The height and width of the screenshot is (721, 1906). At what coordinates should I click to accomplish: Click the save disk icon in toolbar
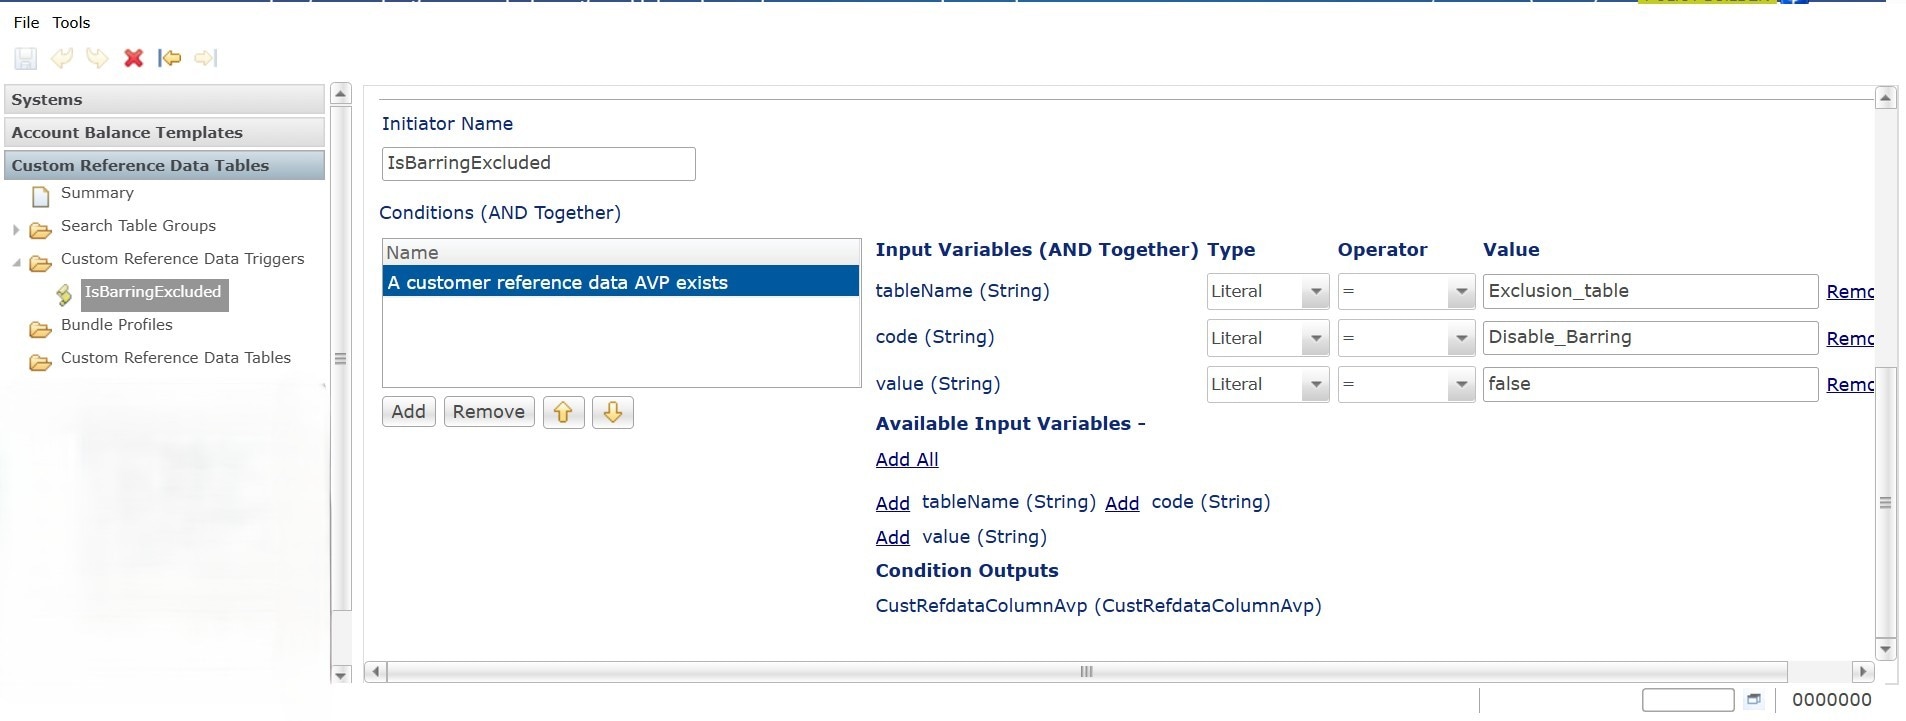26,58
